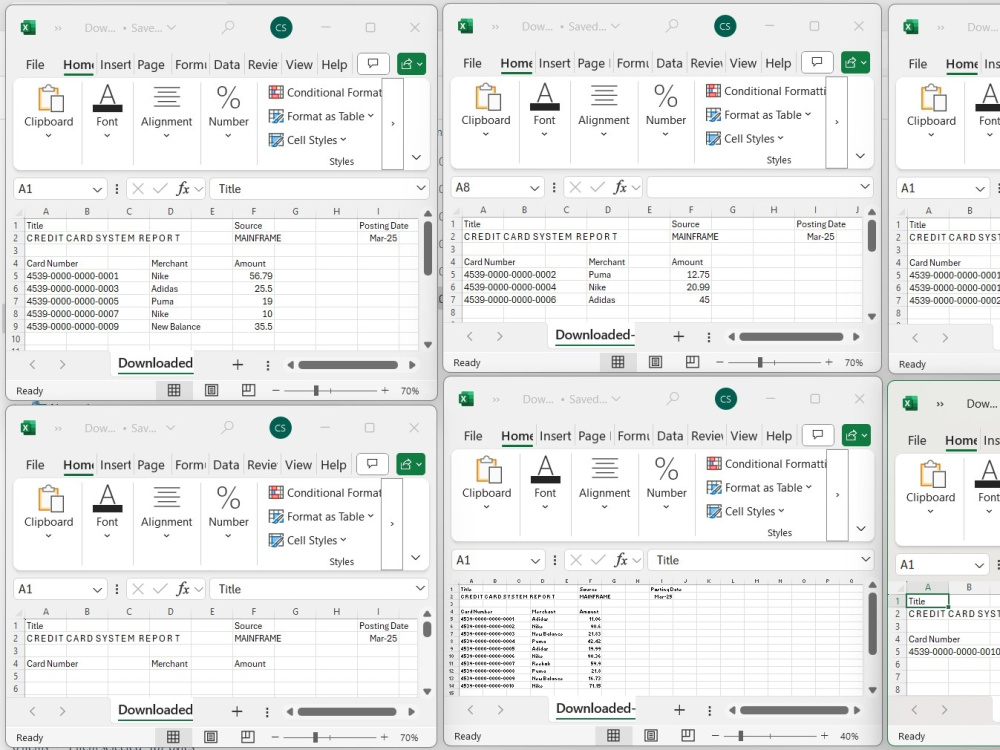Screen dimensions: 1000x750
Task: Open Font group in bottom-left Excel window
Action: (107, 511)
